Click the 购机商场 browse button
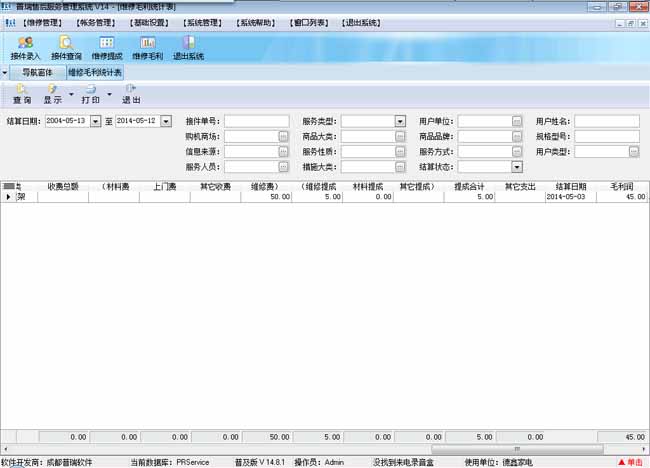 point(283,136)
